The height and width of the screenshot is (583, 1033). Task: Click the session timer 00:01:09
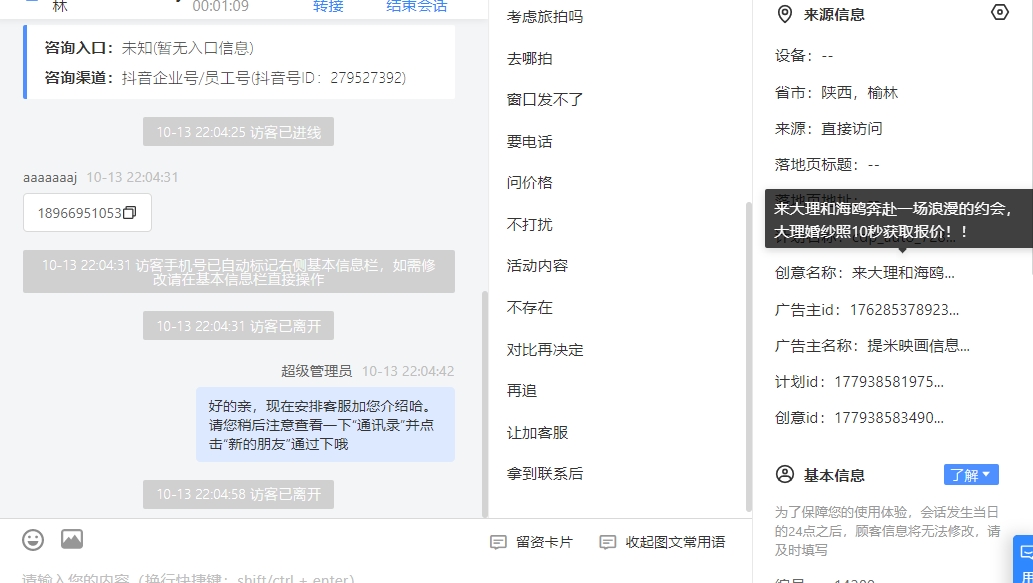pyautogui.click(x=221, y=7)
